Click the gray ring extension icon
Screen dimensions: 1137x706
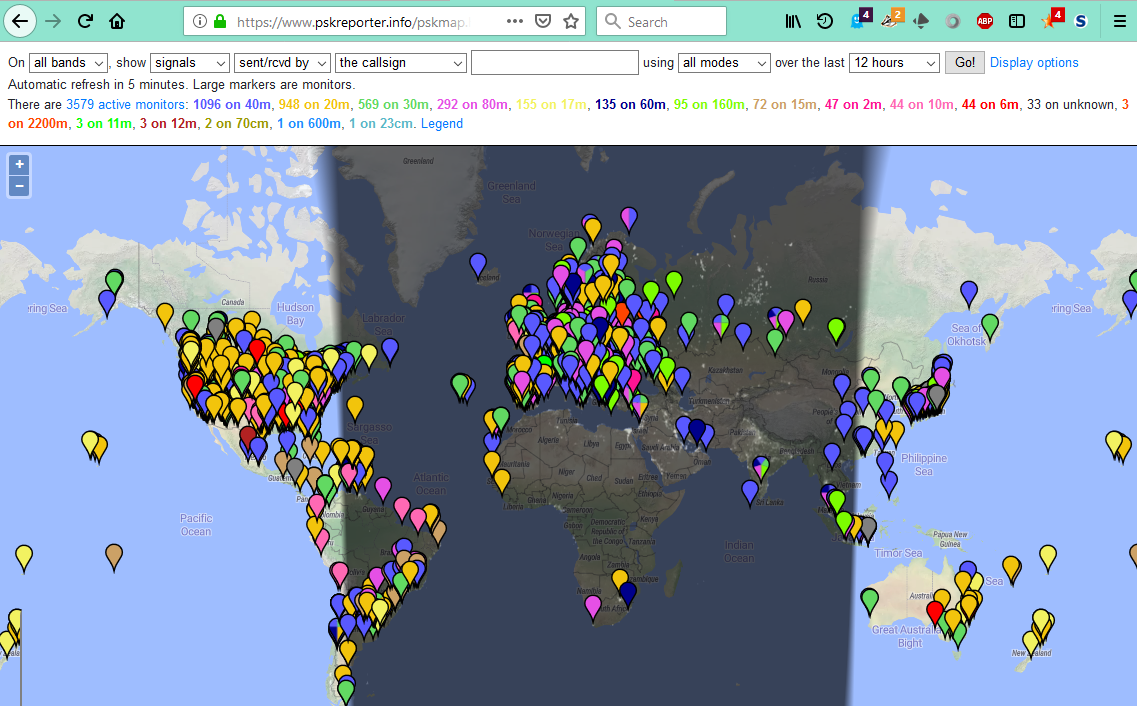953,21
